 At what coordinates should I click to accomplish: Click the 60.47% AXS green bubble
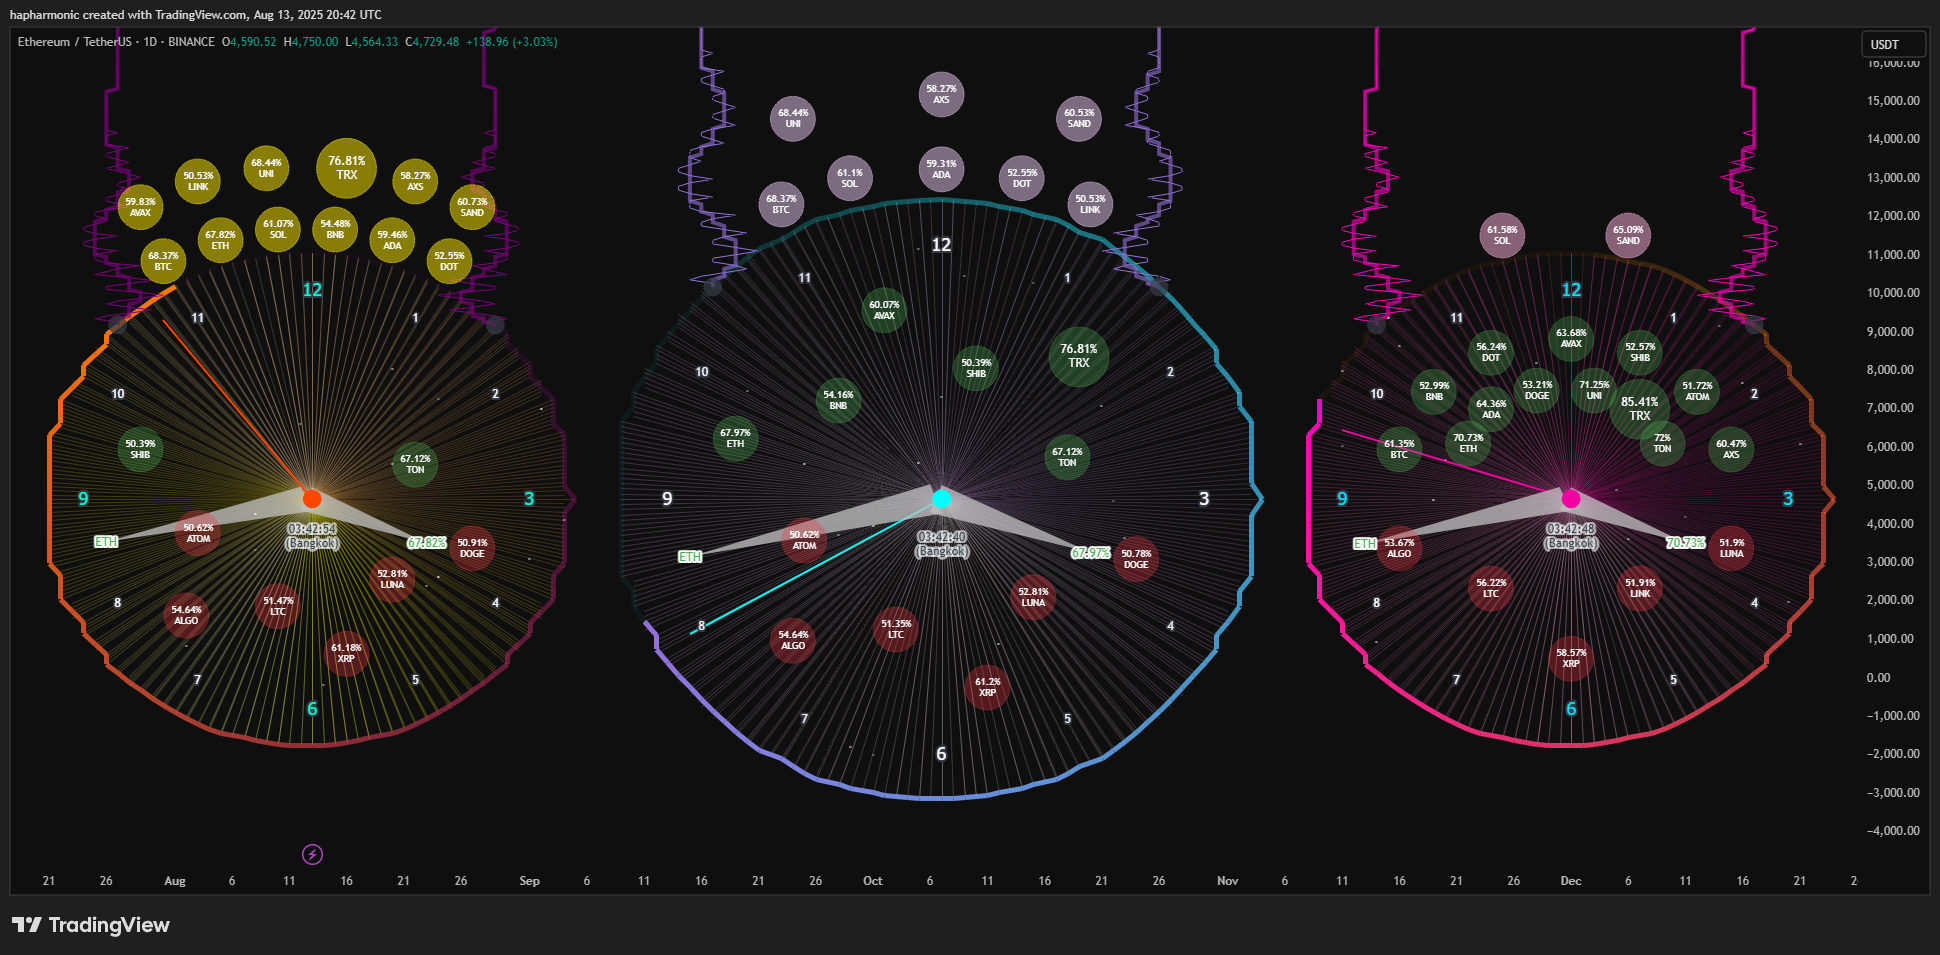pos(1731,449)
